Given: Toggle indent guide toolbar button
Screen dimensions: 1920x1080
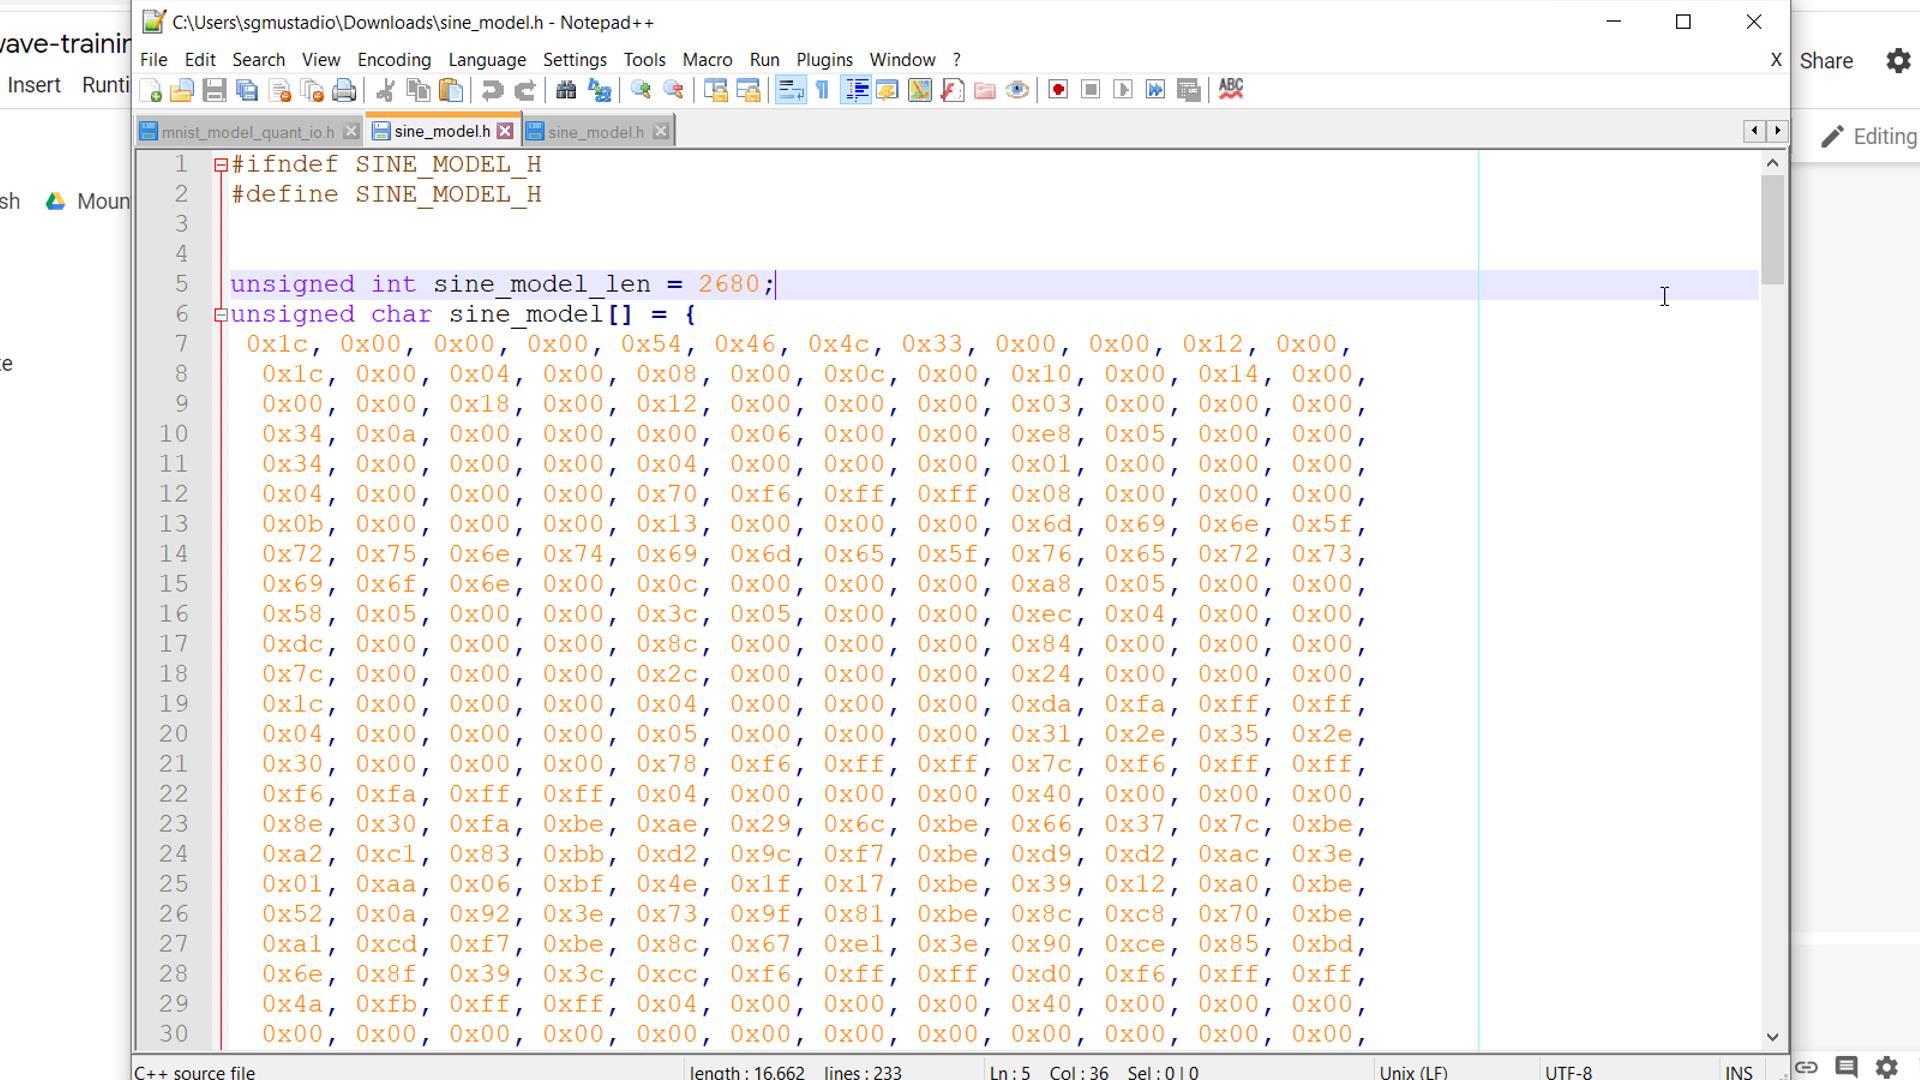Looking at the screenshot, I should [x=856, y=91].
